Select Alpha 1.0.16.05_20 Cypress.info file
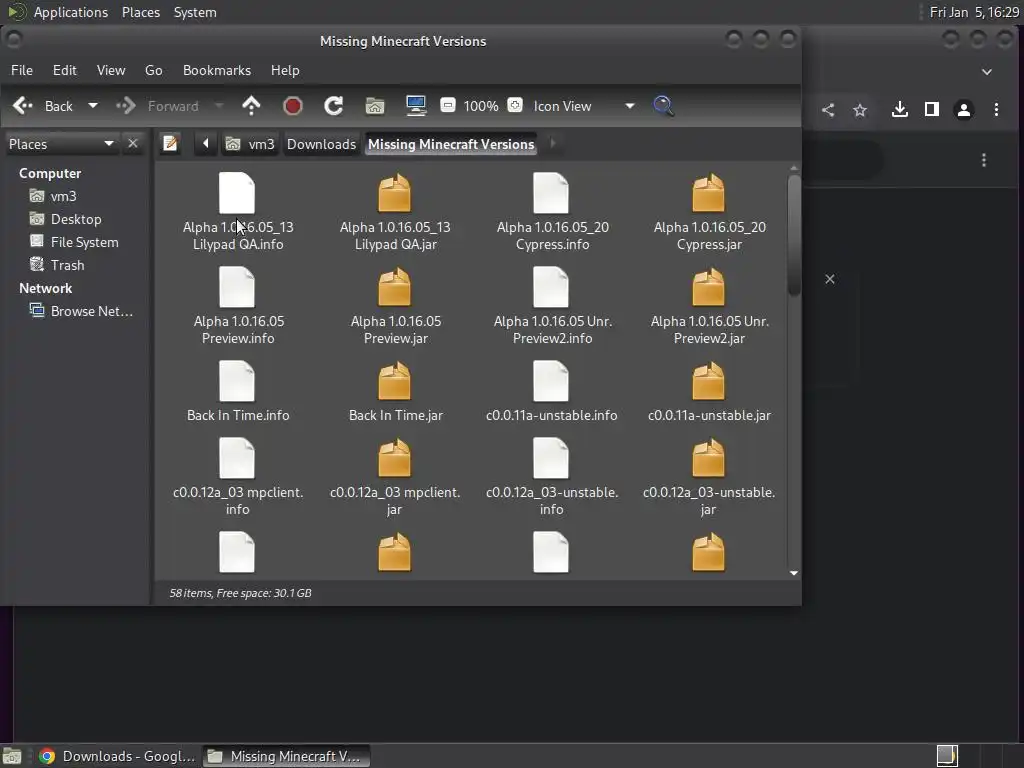 [552, 212]
